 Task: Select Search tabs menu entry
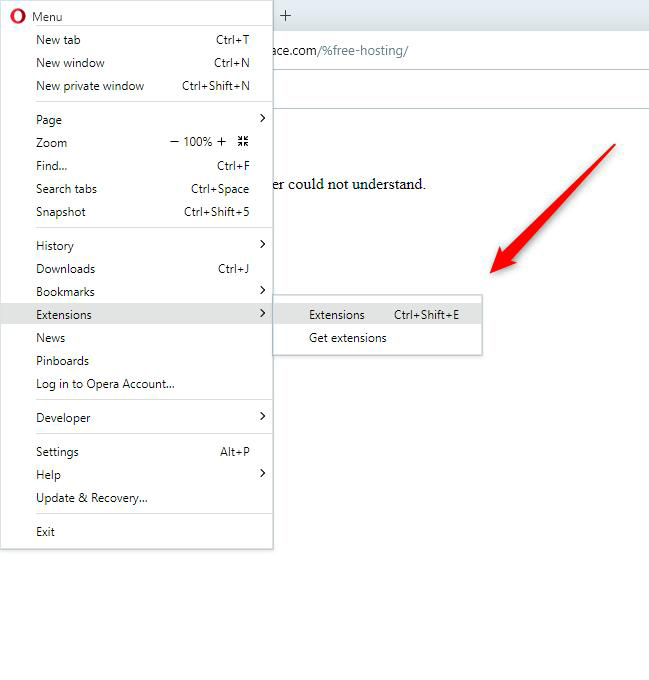(x=137, y=189)
